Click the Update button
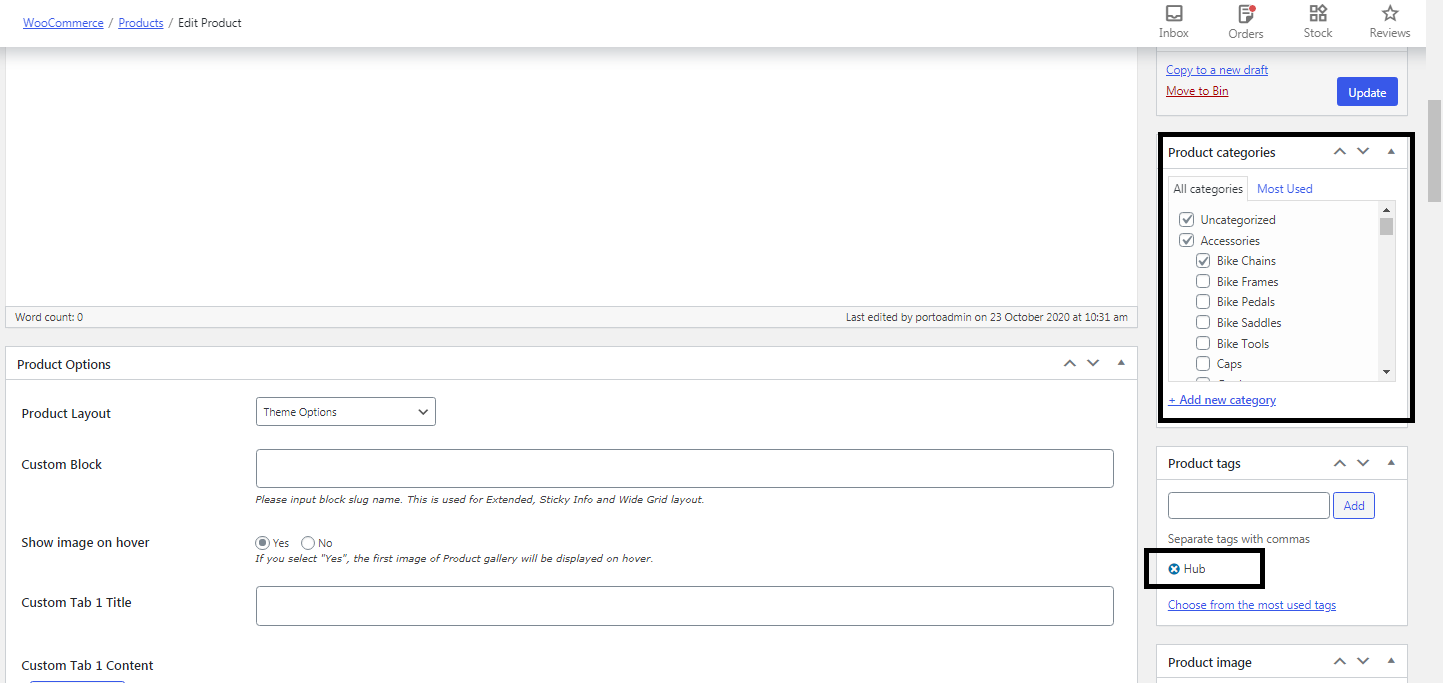This screenshot has height=683, width=1443. tap(1367, 92)
